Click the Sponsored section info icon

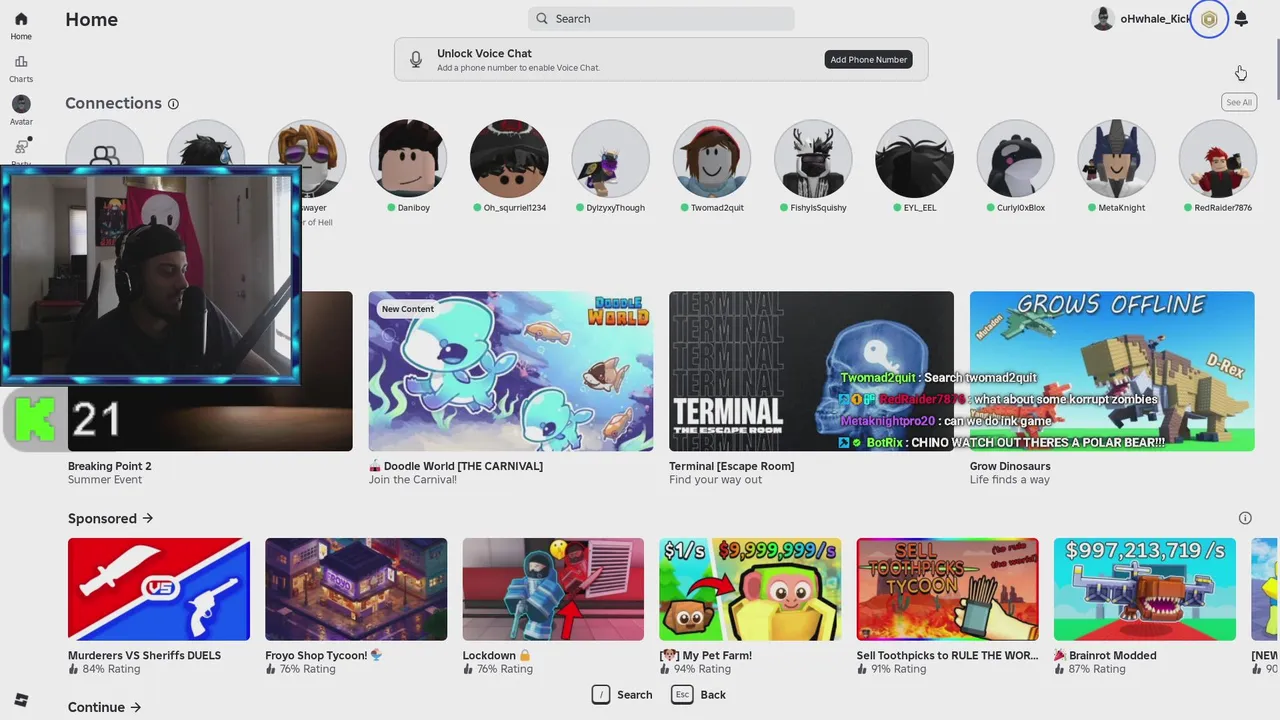(x=1245, y=518)
